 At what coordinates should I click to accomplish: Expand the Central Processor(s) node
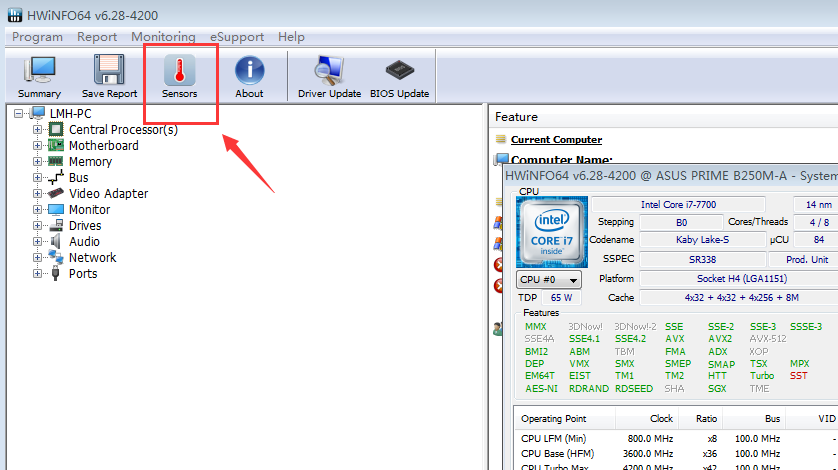coord(37,129)
